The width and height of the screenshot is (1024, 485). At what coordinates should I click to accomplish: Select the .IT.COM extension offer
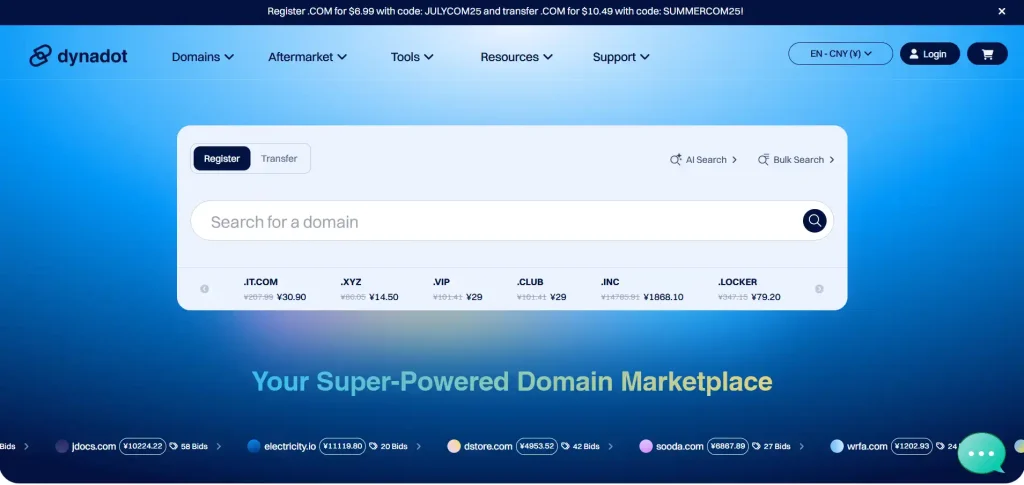[274, 289]
